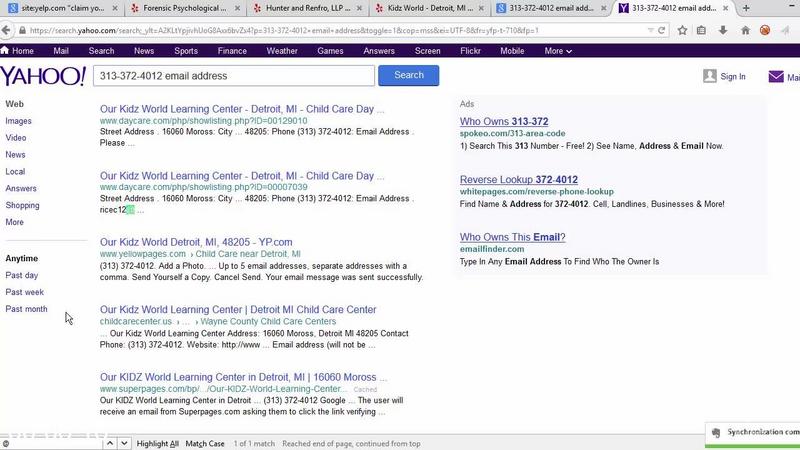Image resolution: width=800 pixels, height=450 pixels.
Task: Open Cached link for superpages result
Action: click(x=365, y=389)
